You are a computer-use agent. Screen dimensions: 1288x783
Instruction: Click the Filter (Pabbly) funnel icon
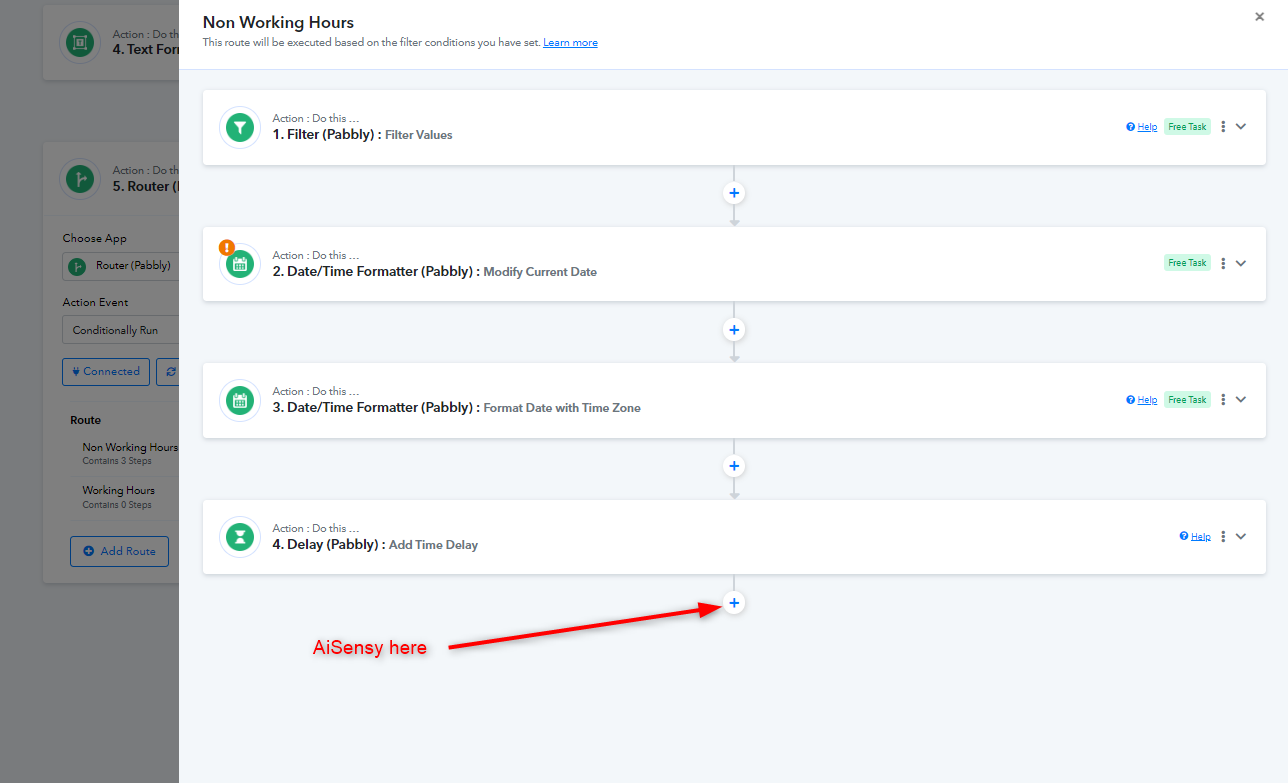(x=240, y=128)
